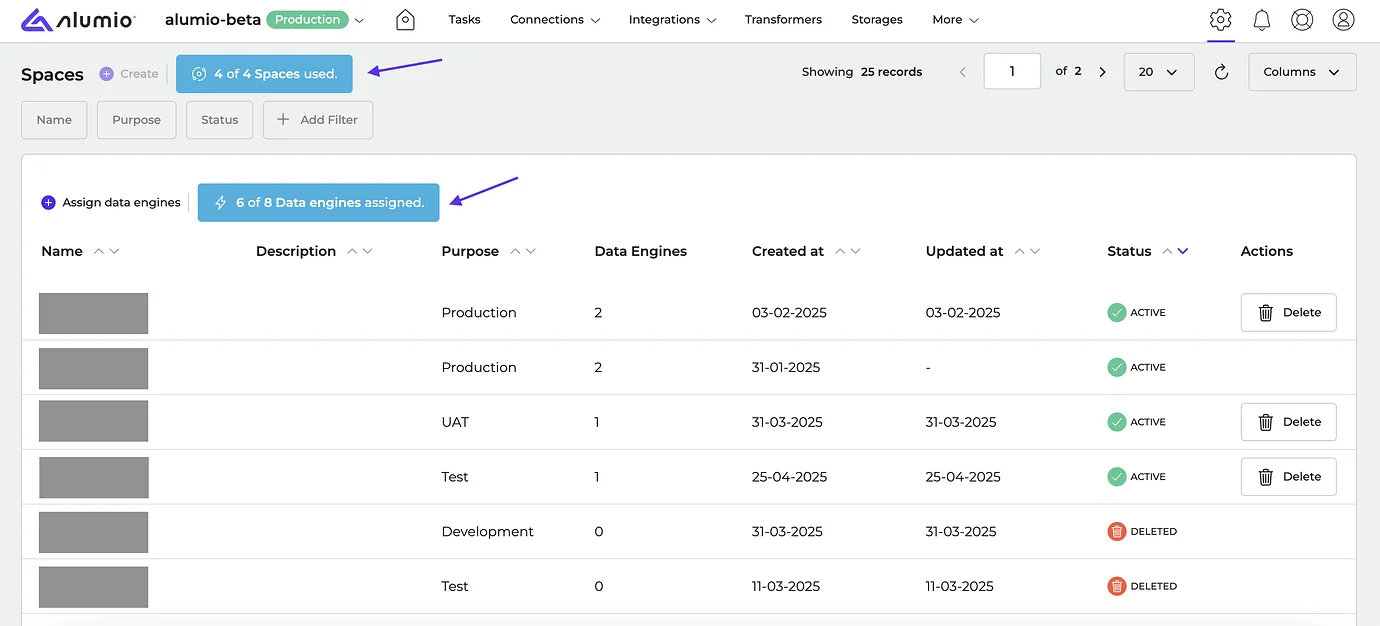Click Production environment badge
This screenshot has height=626, width=1380.
(x=307, y=20)
